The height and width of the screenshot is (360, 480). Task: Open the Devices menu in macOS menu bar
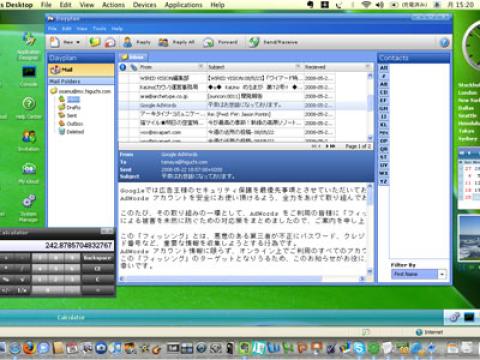pyautogui.click(x=144, y=5)
